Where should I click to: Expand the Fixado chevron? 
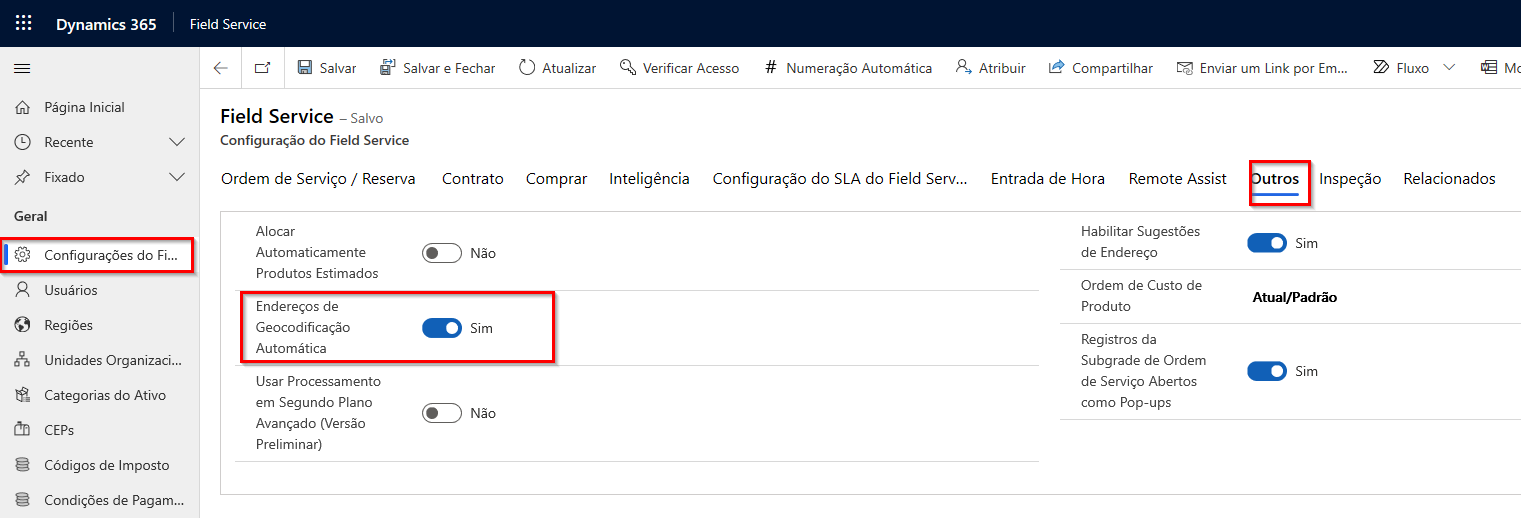178,177
